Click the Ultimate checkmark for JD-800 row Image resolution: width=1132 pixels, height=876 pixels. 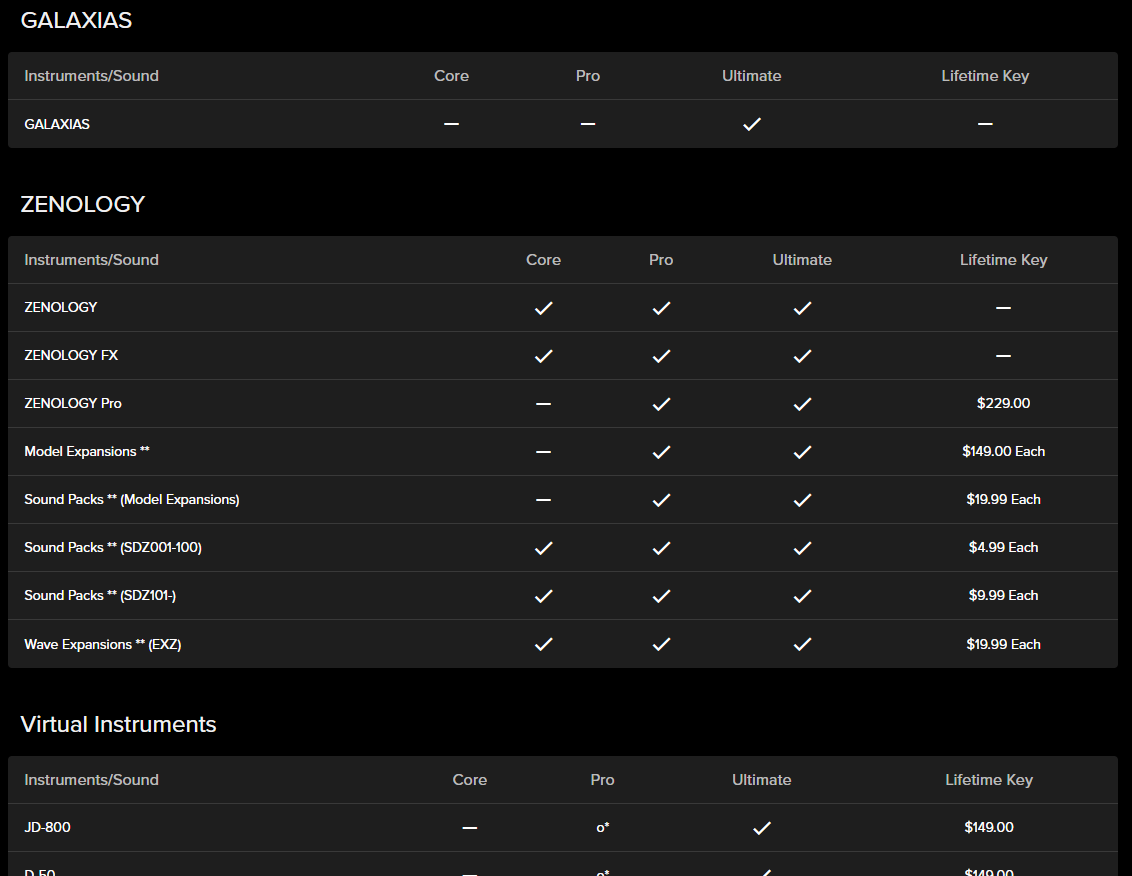coord(762,828)
